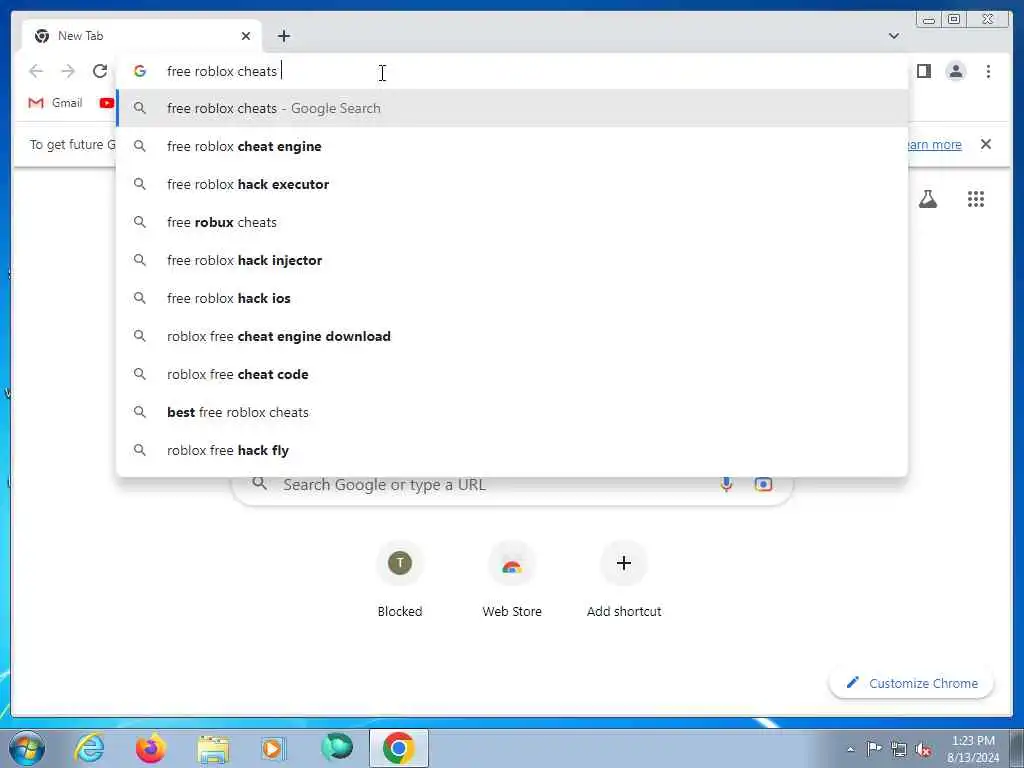Click the Google G icon in the address bar
The width and height of the screenshot is (1024, 768).
point(140,71)
